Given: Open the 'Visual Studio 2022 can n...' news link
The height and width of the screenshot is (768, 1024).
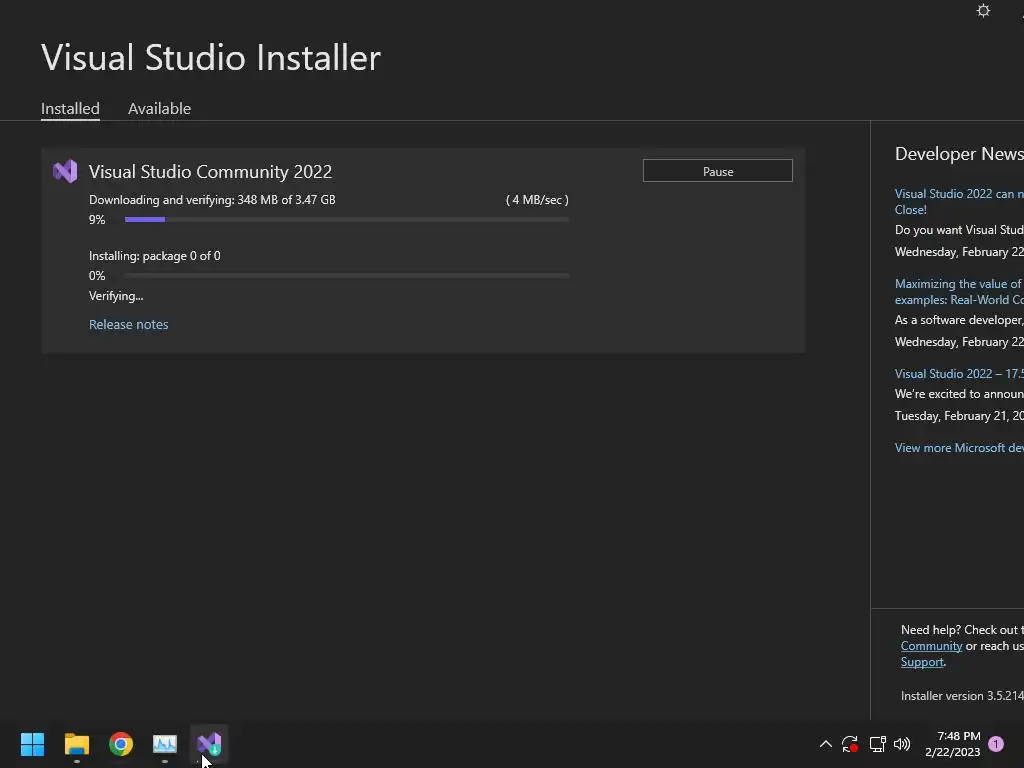Looking at the screenshot, I should (x=959, y=202).
